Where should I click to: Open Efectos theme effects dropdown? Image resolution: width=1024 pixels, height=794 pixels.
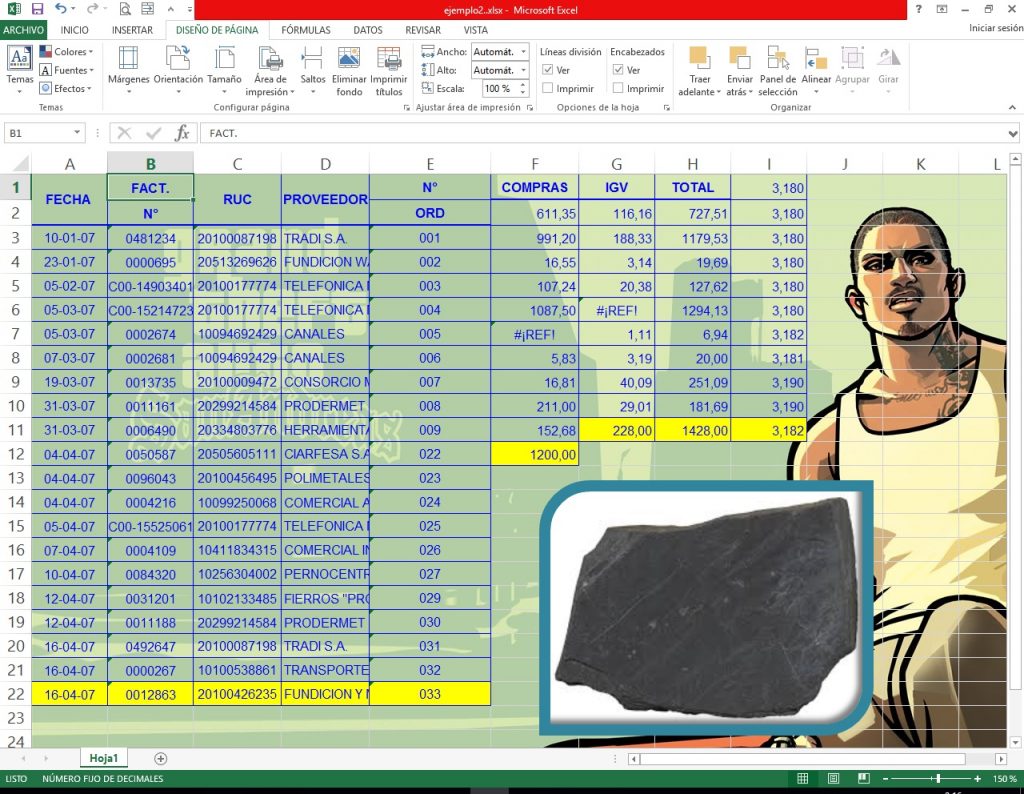(x=65, y=88)
